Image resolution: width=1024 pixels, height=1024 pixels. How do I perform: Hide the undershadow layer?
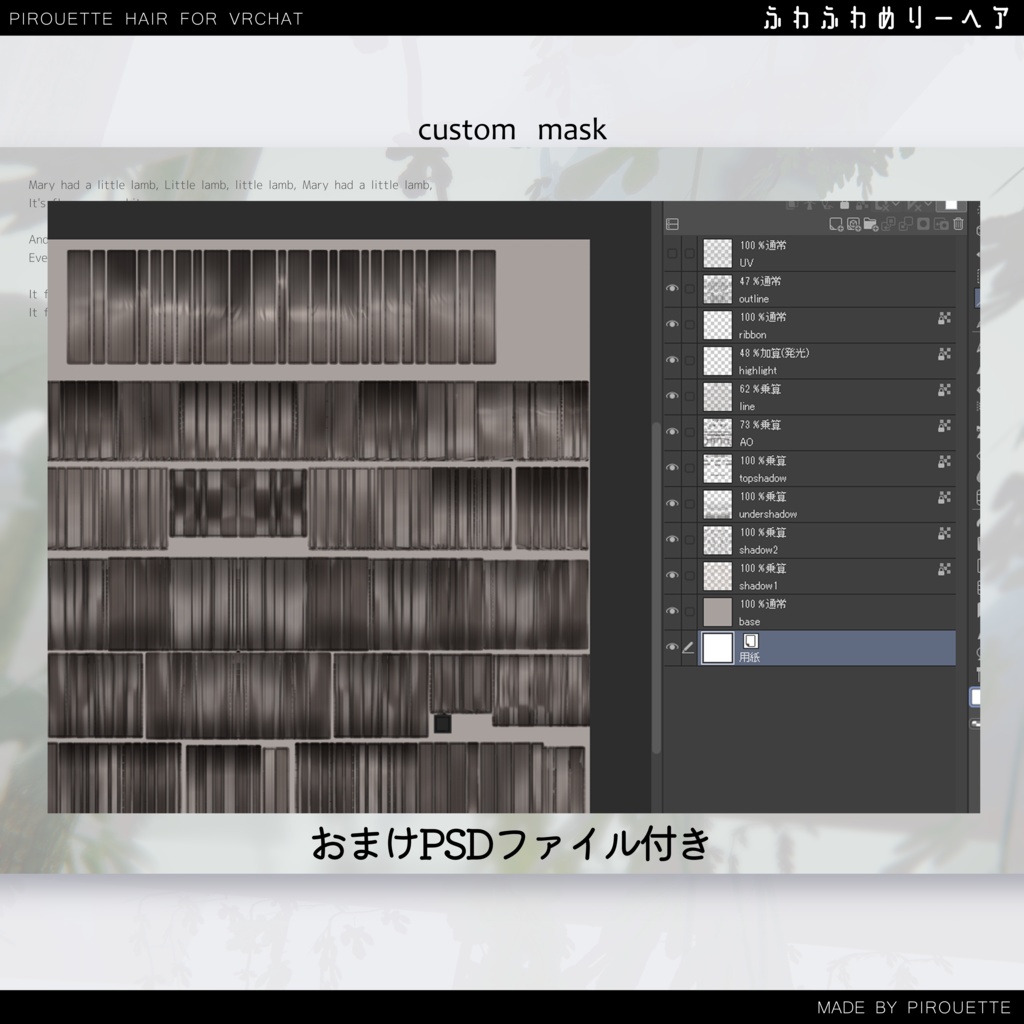(x=672, y=504)
